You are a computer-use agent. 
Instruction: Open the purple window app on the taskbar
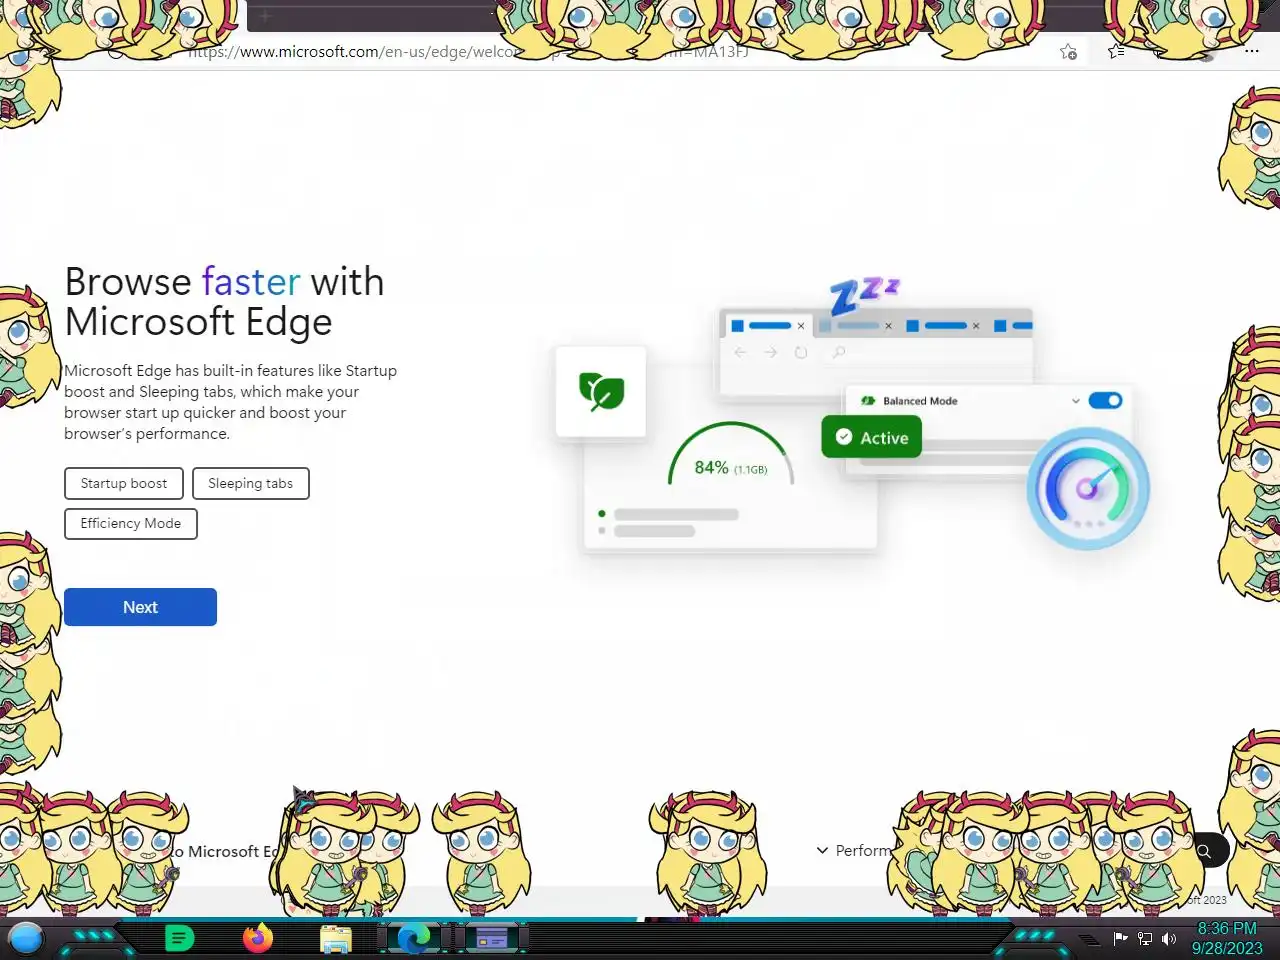click(x=492, y=938)
